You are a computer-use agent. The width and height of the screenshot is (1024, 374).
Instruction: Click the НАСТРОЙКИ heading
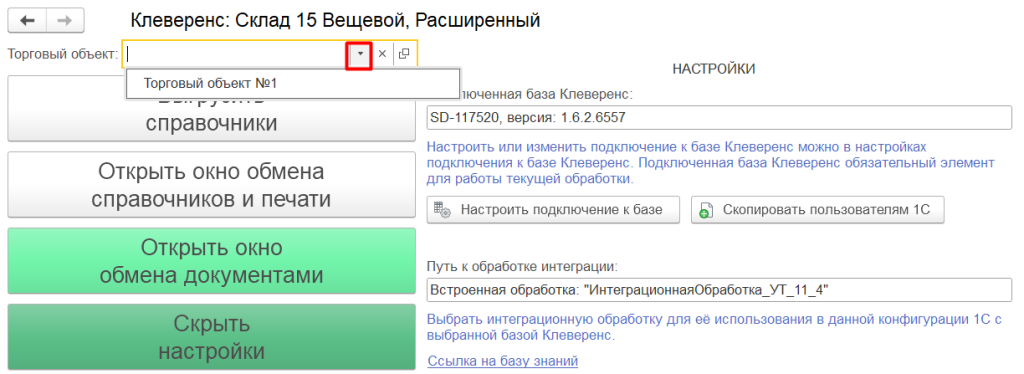tap(714, 69)
